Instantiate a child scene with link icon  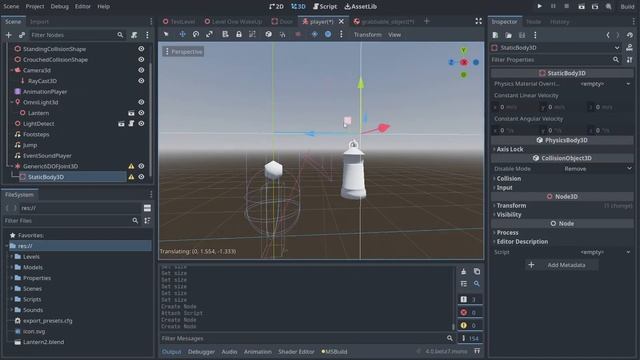tap(22, 35)
